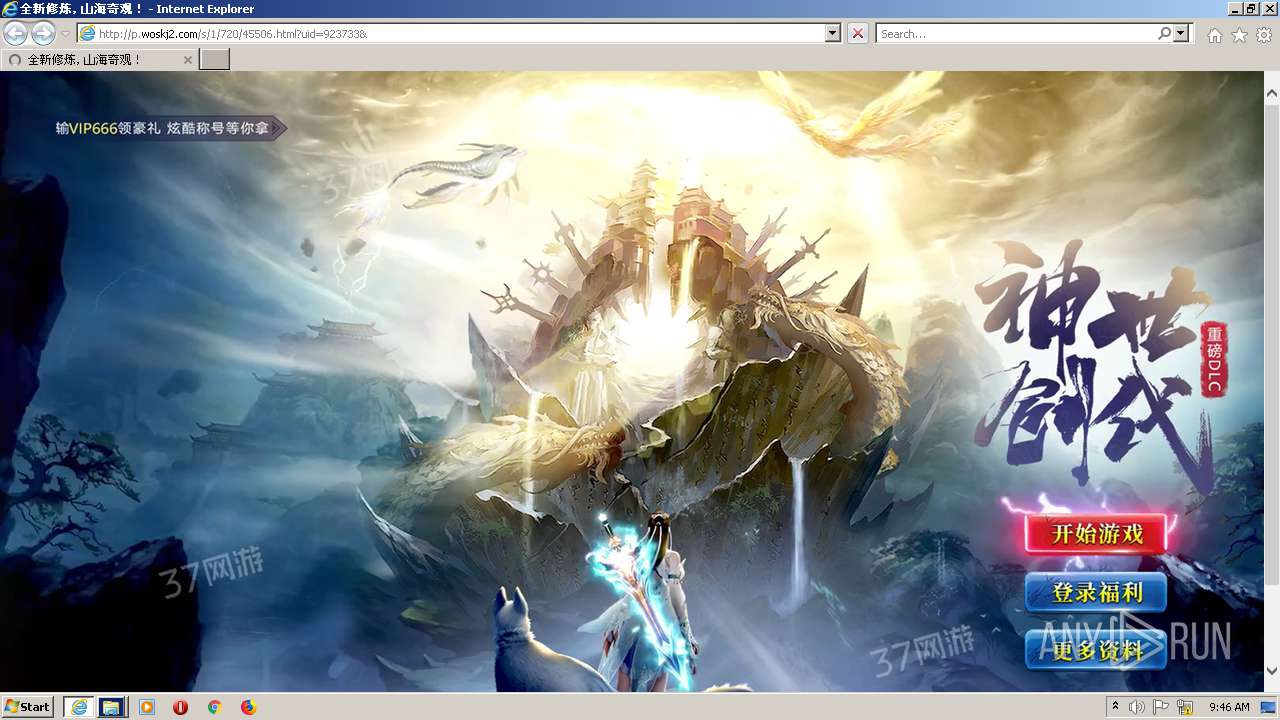Open Google Chrome taskbar icon

[214, 707]
